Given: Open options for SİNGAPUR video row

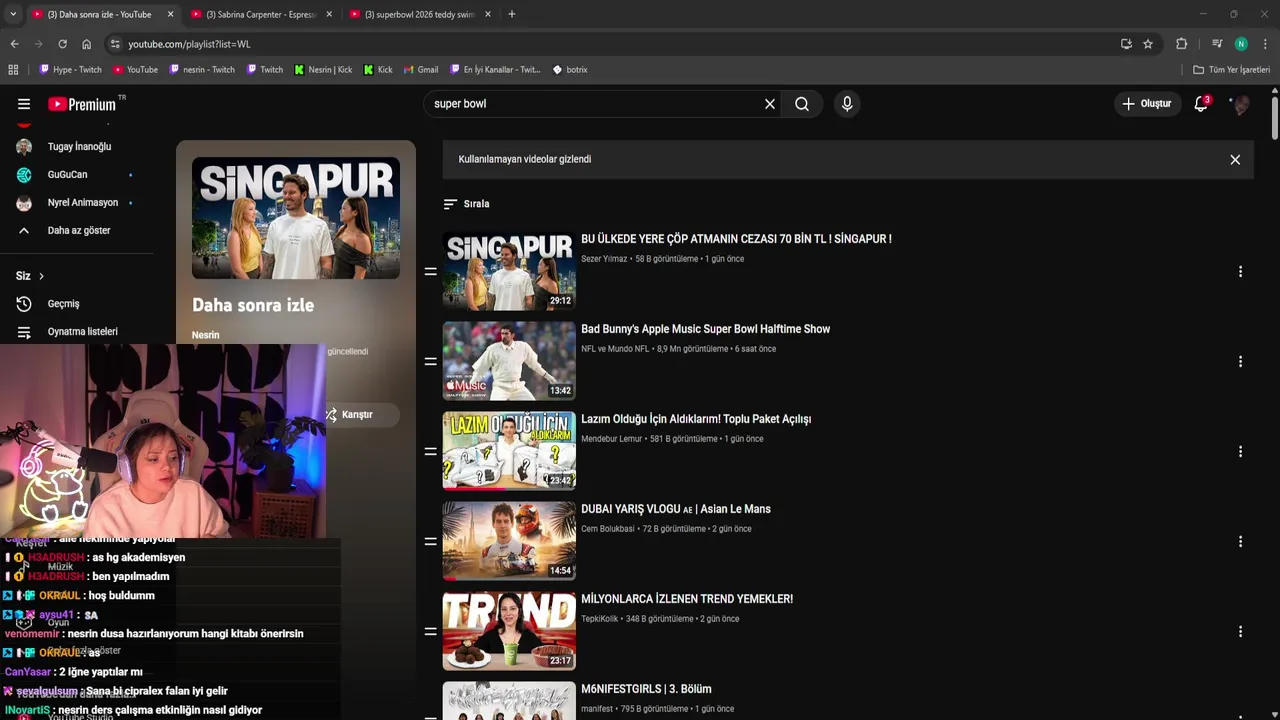Looking at the screenshot, I should [x=1240, y=271].
